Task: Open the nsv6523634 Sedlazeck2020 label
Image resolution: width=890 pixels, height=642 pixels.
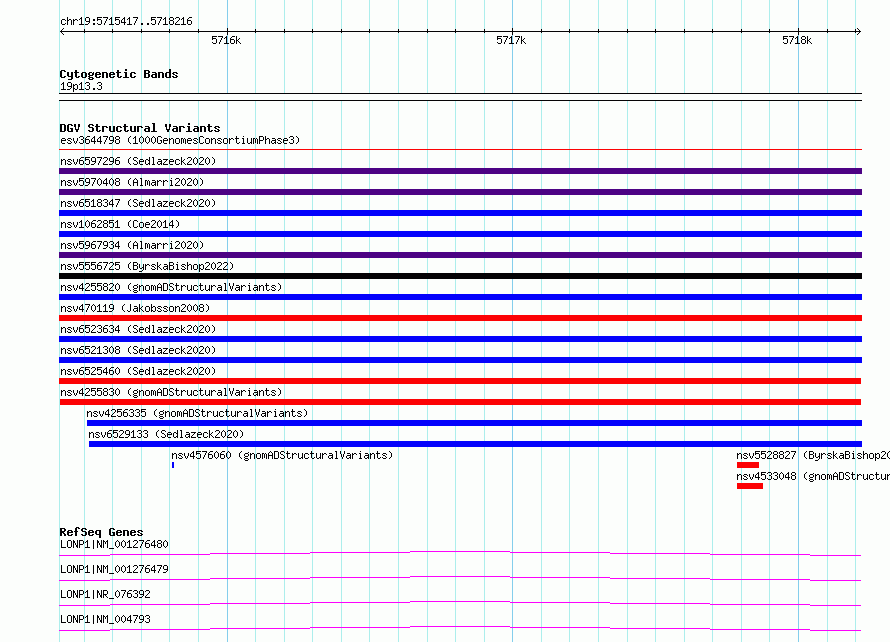Action: (138, 329)
